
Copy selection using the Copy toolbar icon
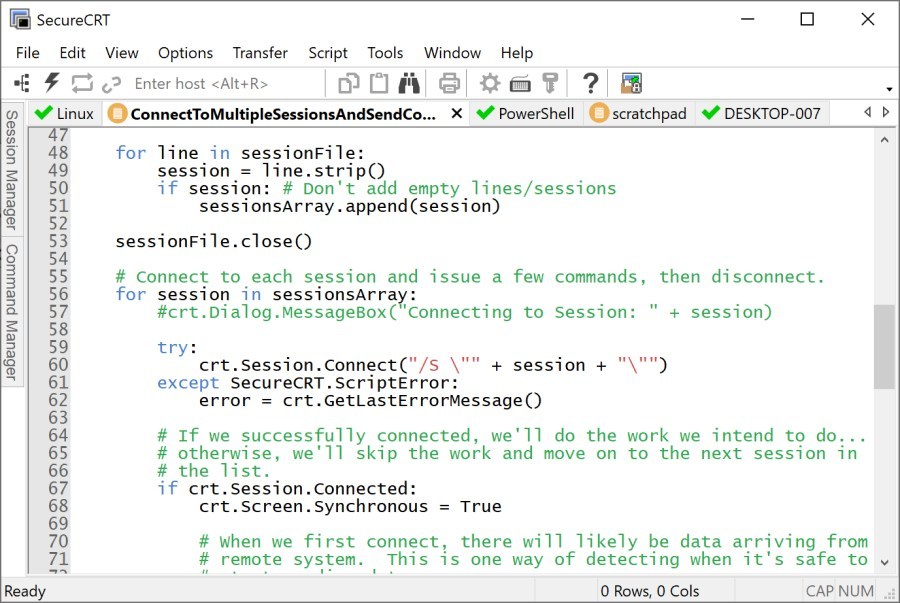tap(349, 83)
